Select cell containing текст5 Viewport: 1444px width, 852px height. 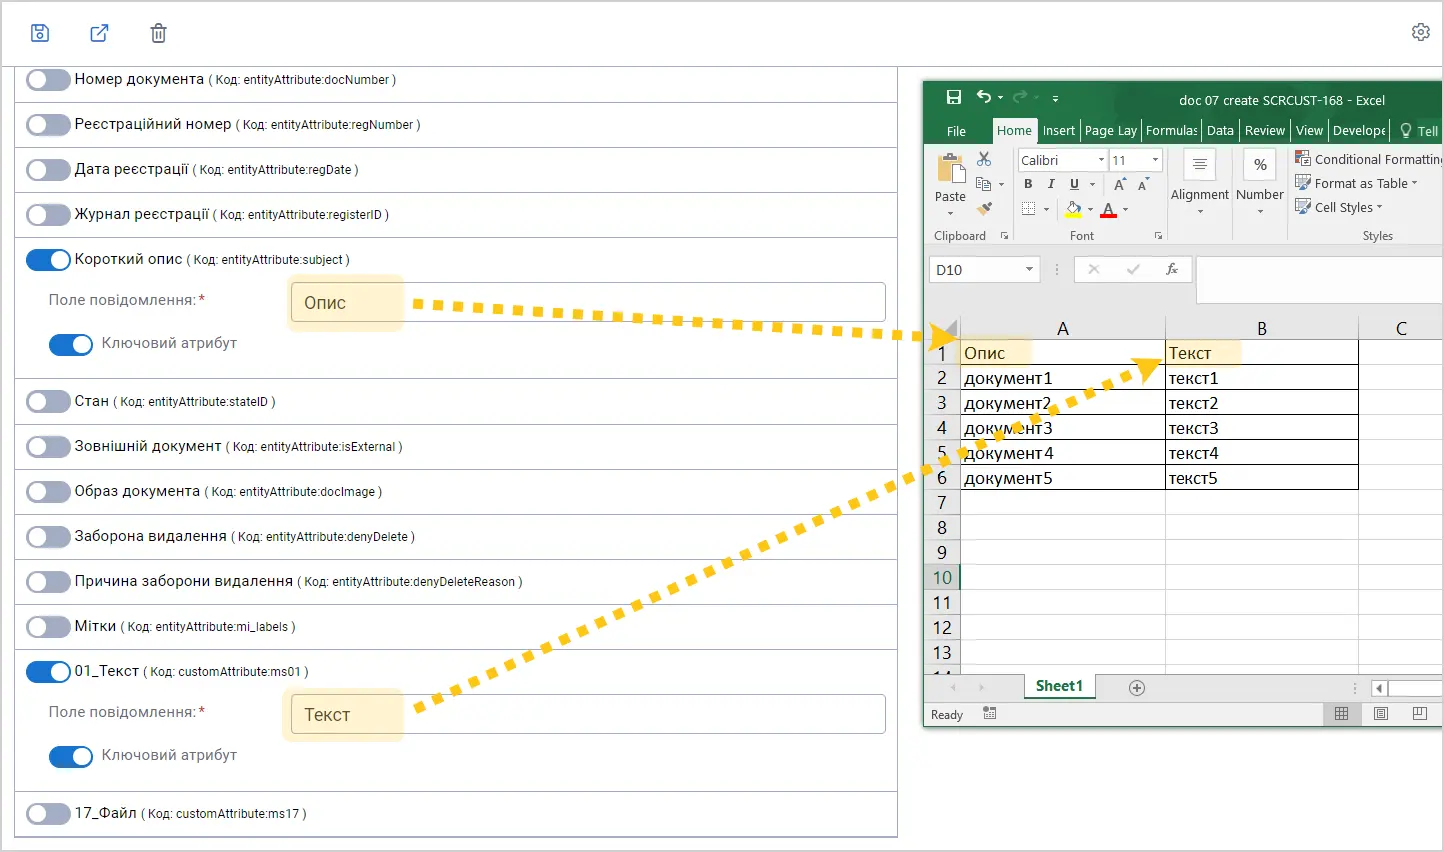(1262, 478)
